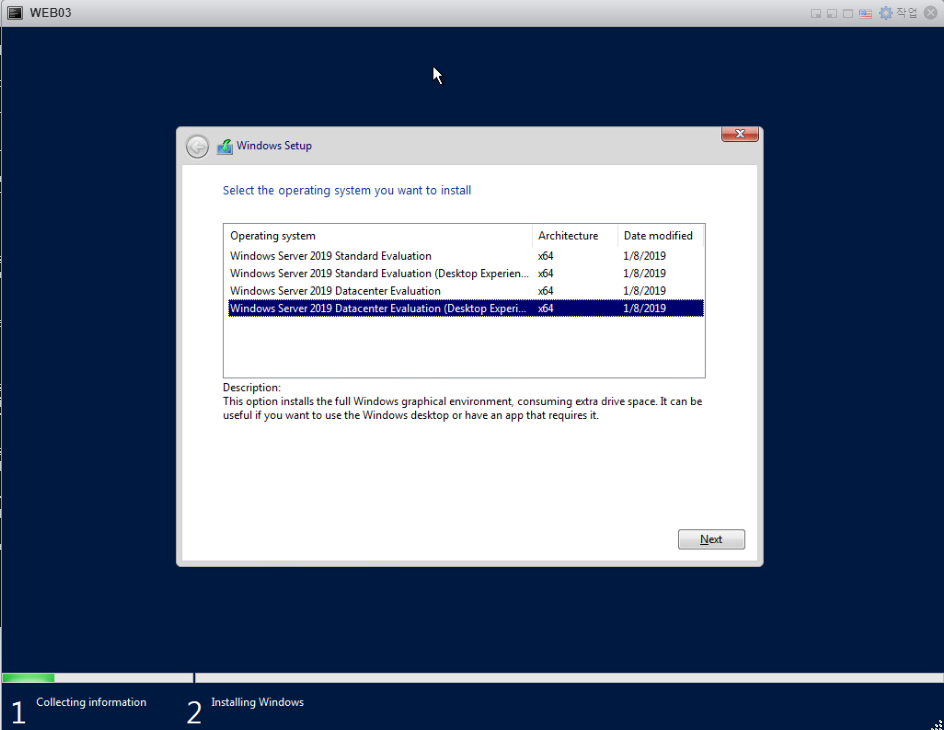Click the Date modified column header

coord(660,236)
